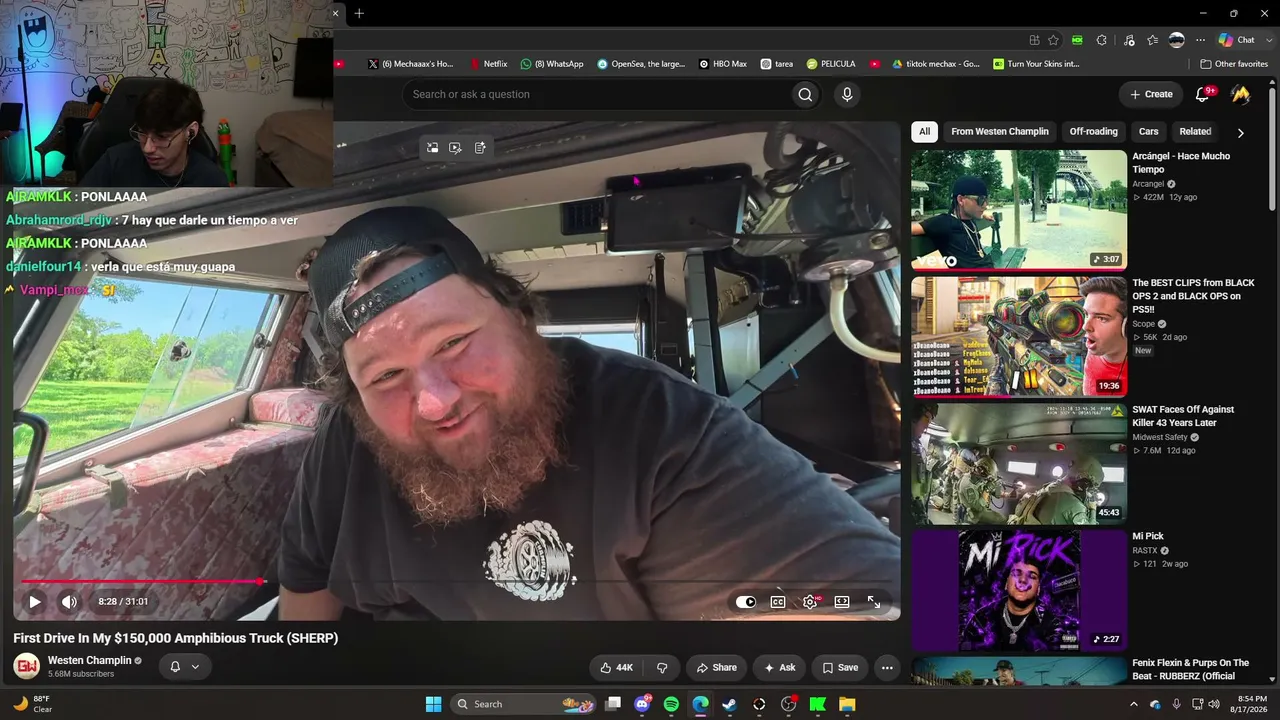Open a new browser tab plus

(x=359, y=13)
